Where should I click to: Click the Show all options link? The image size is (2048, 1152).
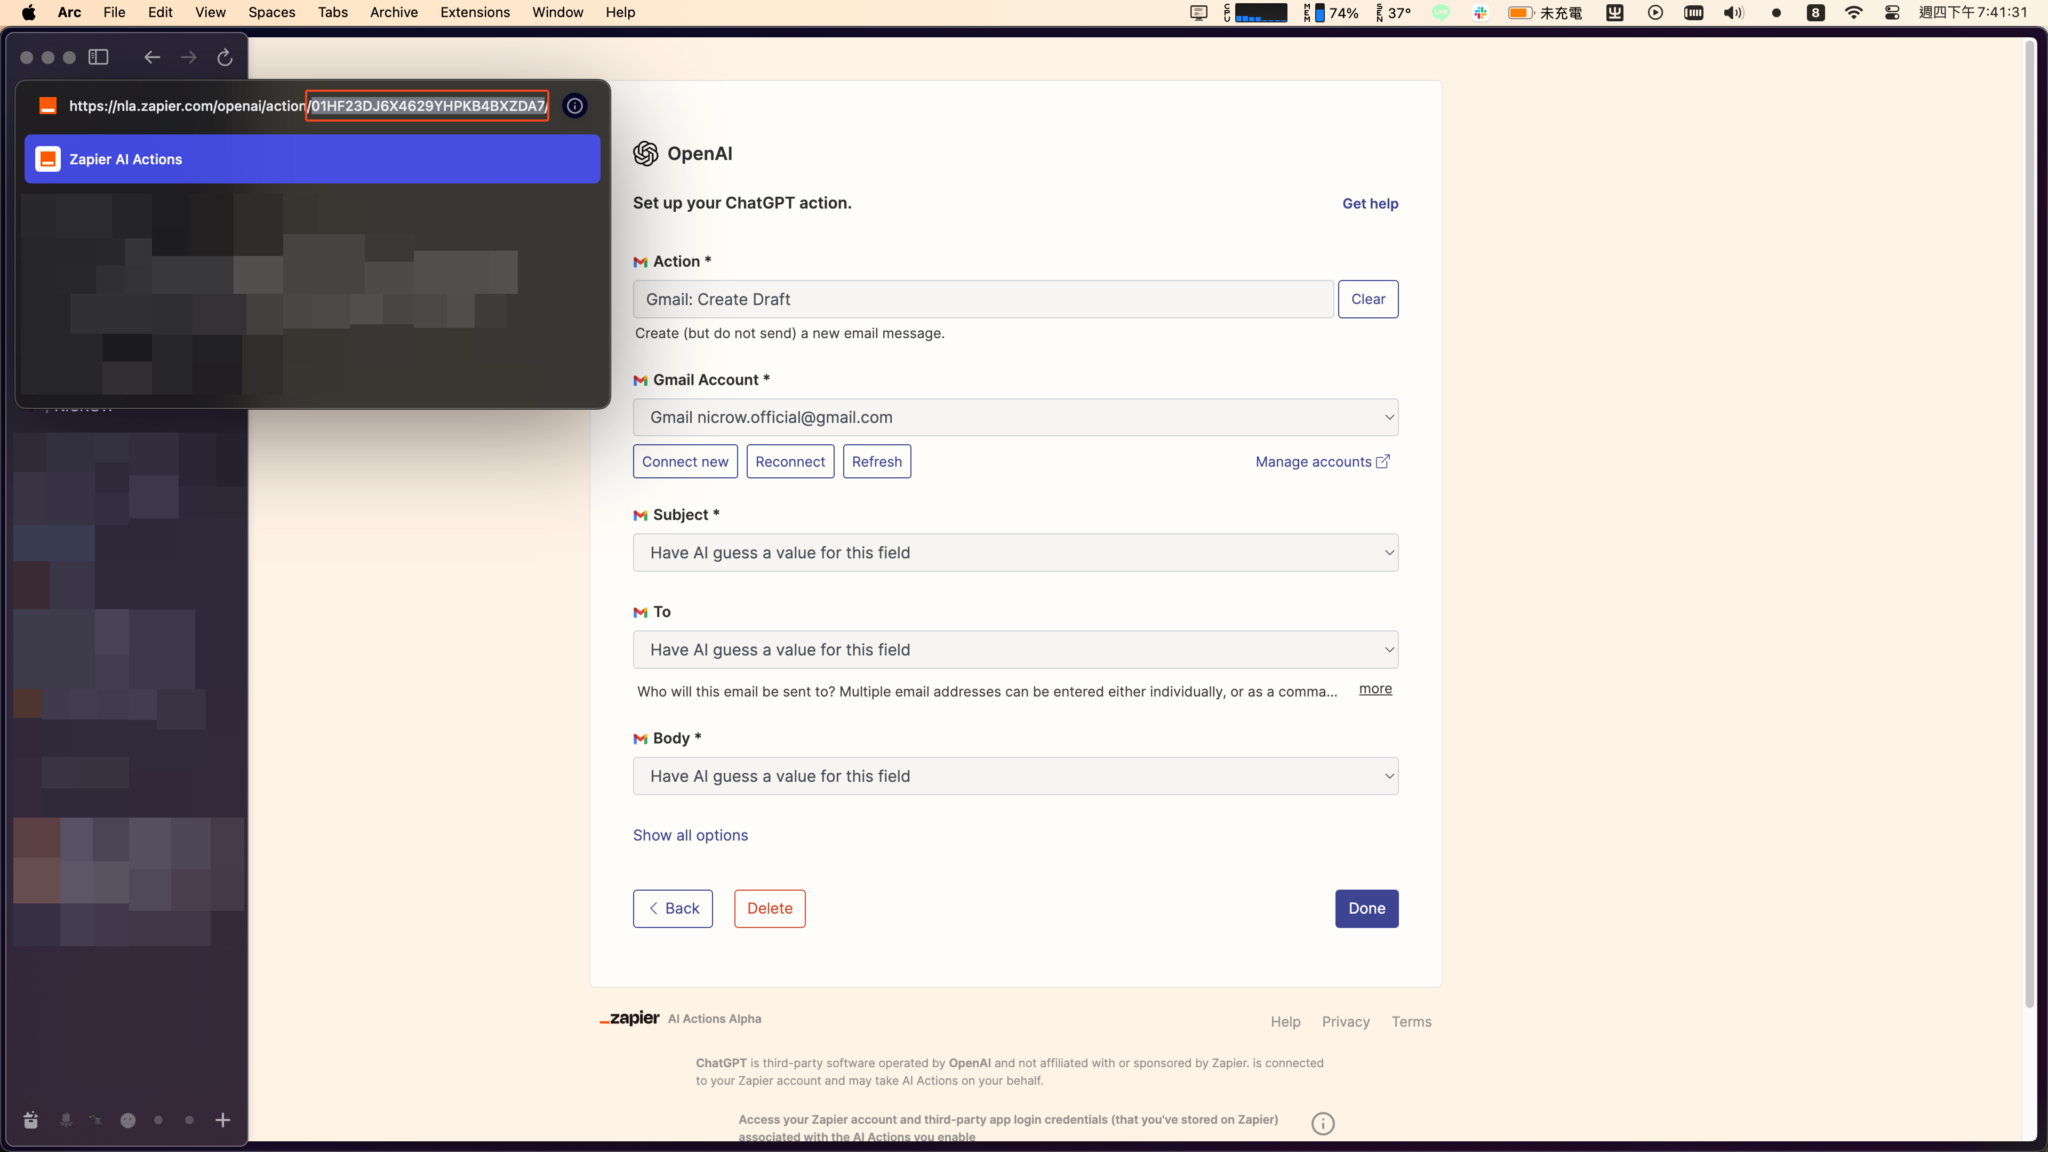(x=690, y=835)
